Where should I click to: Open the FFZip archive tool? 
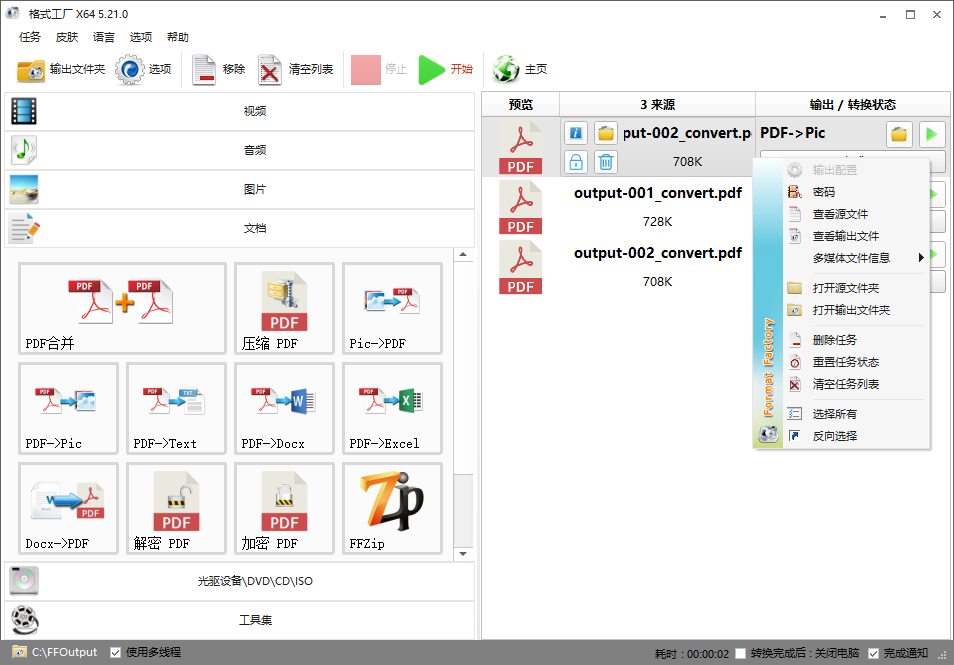pos(392,508)
